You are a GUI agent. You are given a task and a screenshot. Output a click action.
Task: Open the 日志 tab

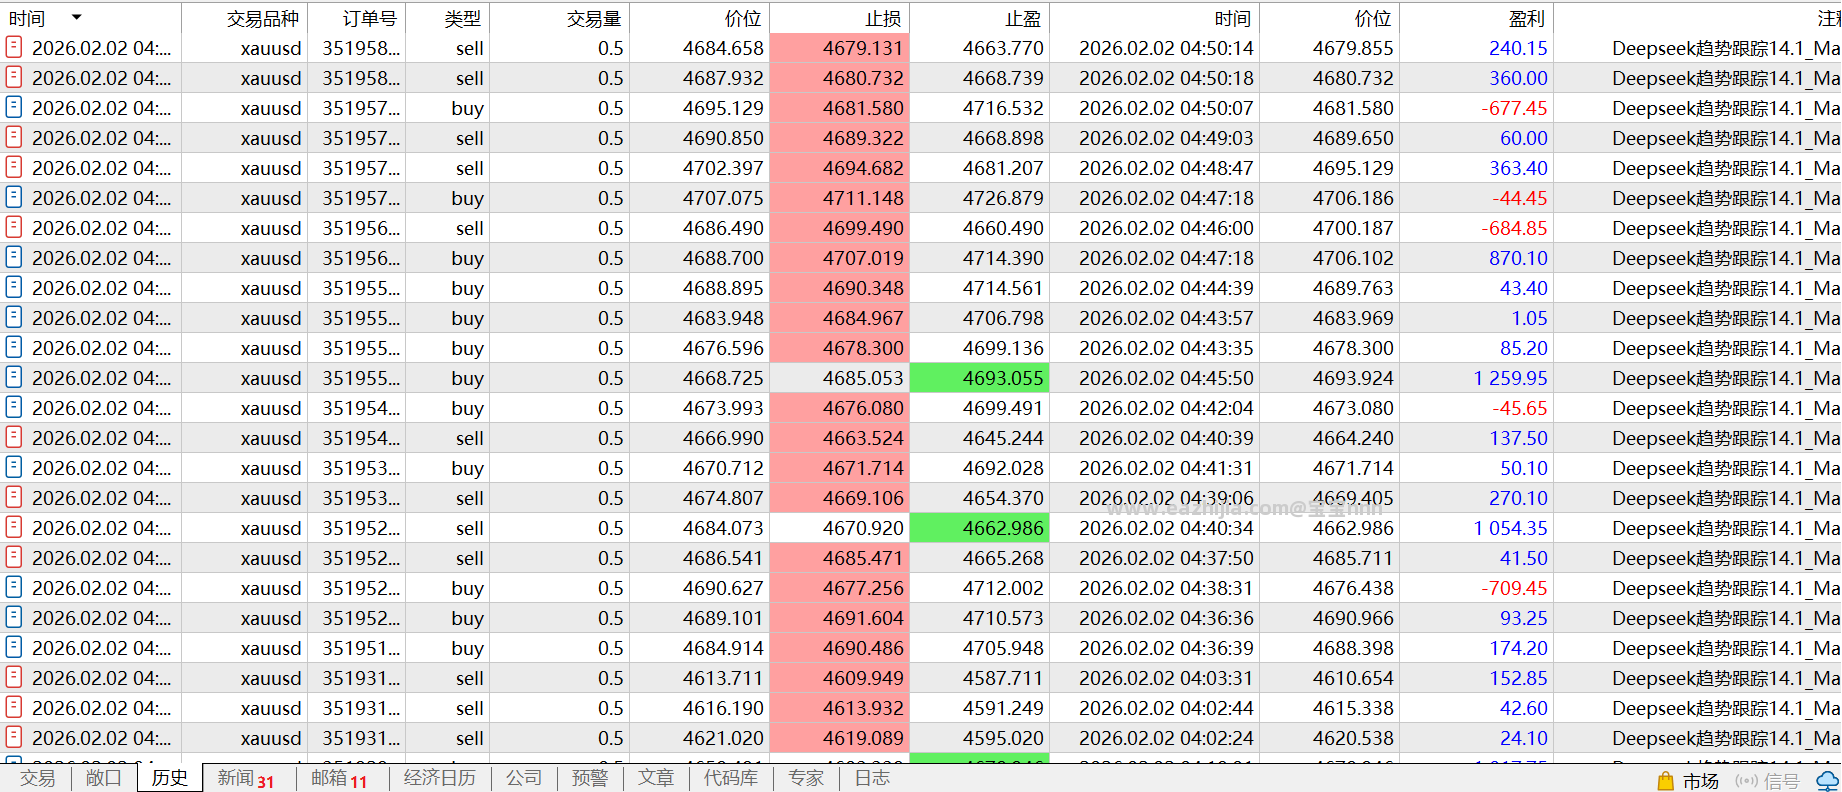tap(872, 778)
